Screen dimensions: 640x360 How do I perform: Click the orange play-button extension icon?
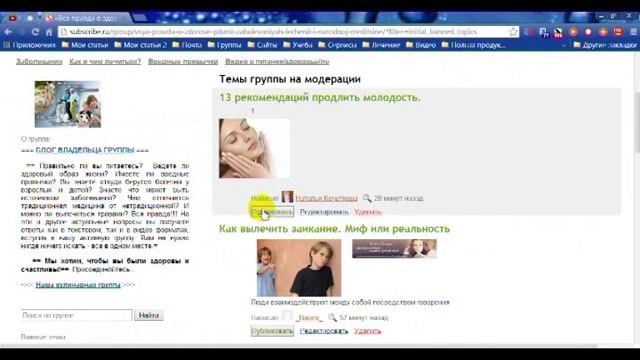[x=573, y=31]
